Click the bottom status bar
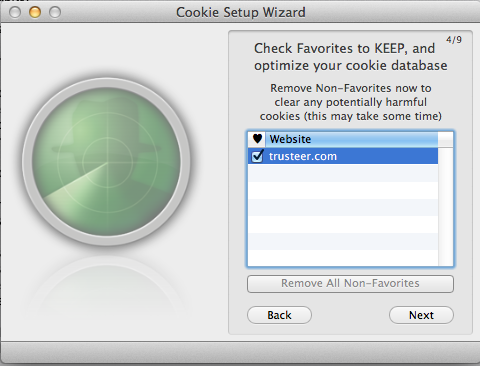 (240, 353)
